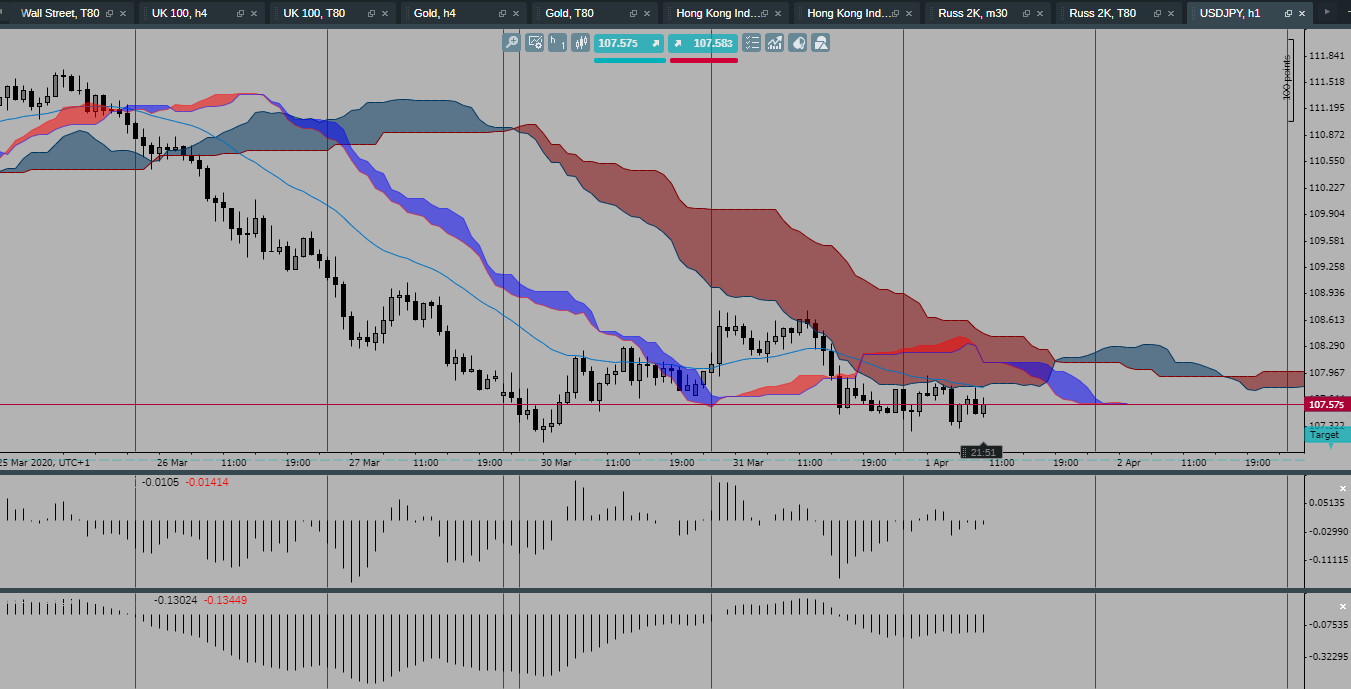Close the lower indicator panel
The height and width of the screenshot is (689, 1351).
click(x=1343, y=607)
